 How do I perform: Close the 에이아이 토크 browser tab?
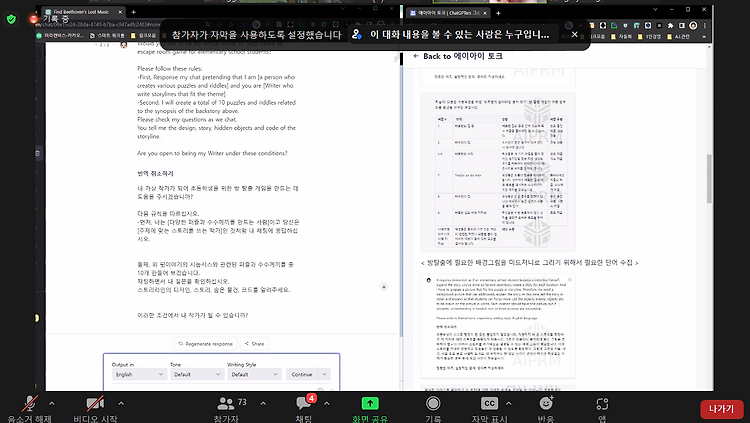(x=485, y=13)
